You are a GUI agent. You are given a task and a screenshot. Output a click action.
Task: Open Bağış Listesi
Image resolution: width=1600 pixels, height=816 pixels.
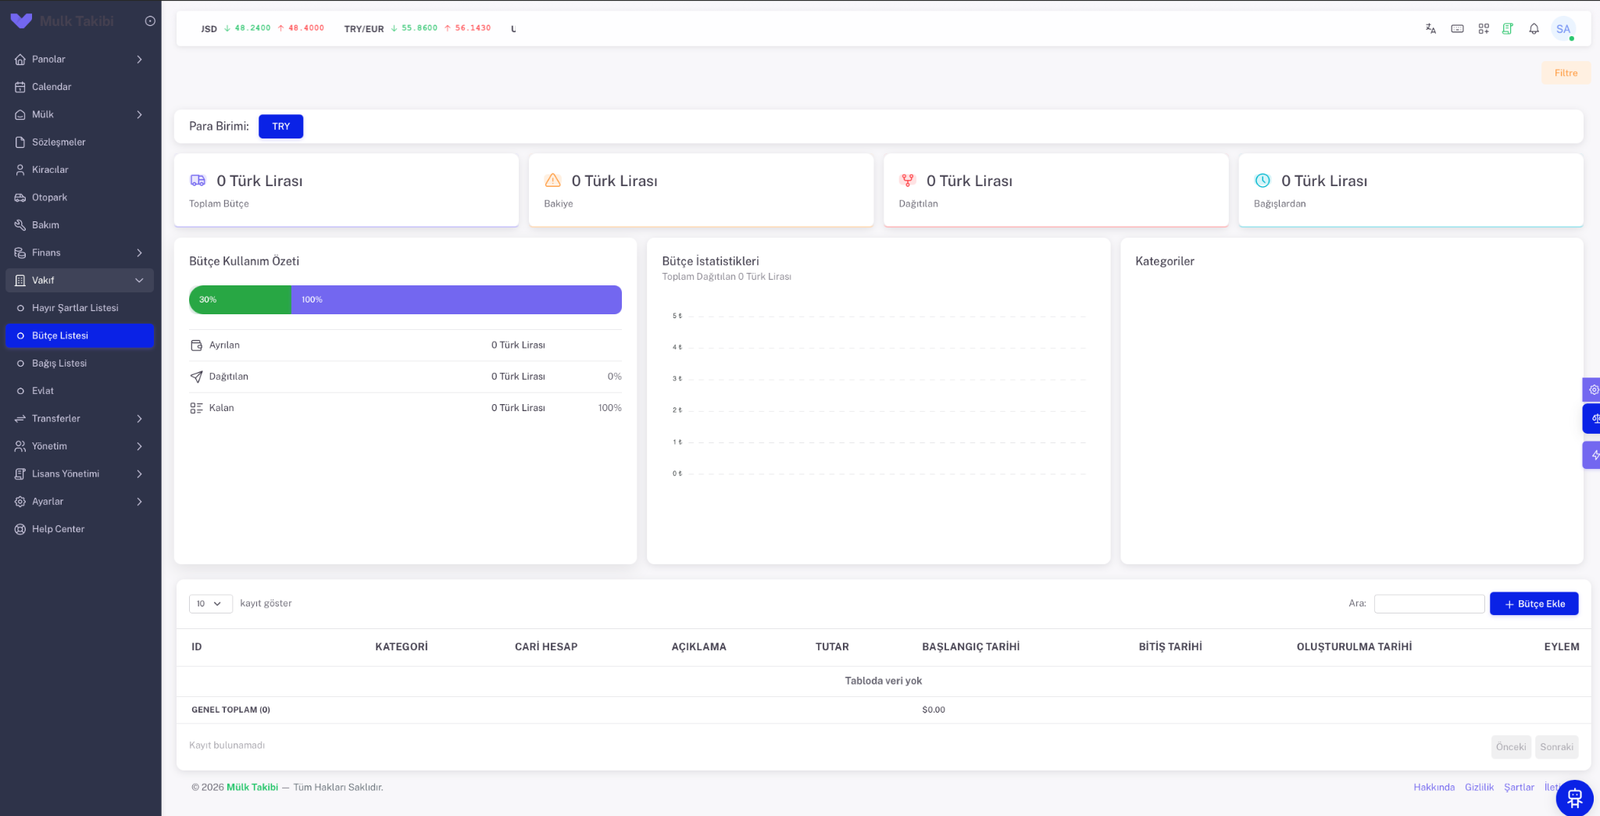coord(80,363)
